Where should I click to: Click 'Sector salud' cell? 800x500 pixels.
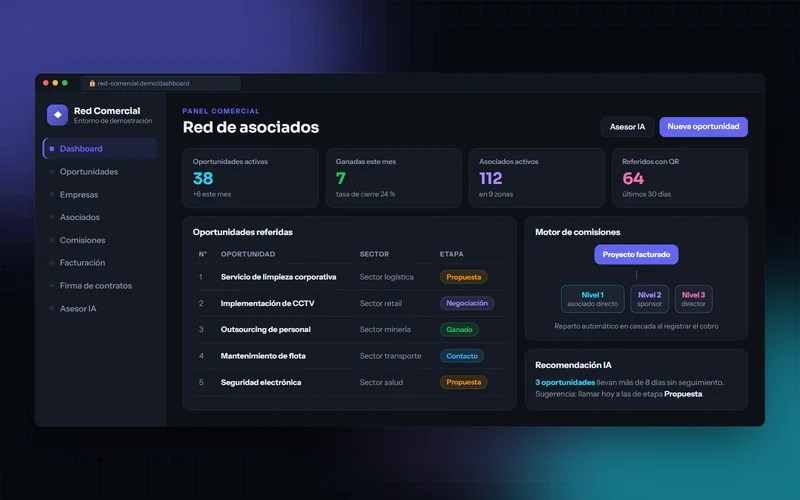click(x=381, y=382)
